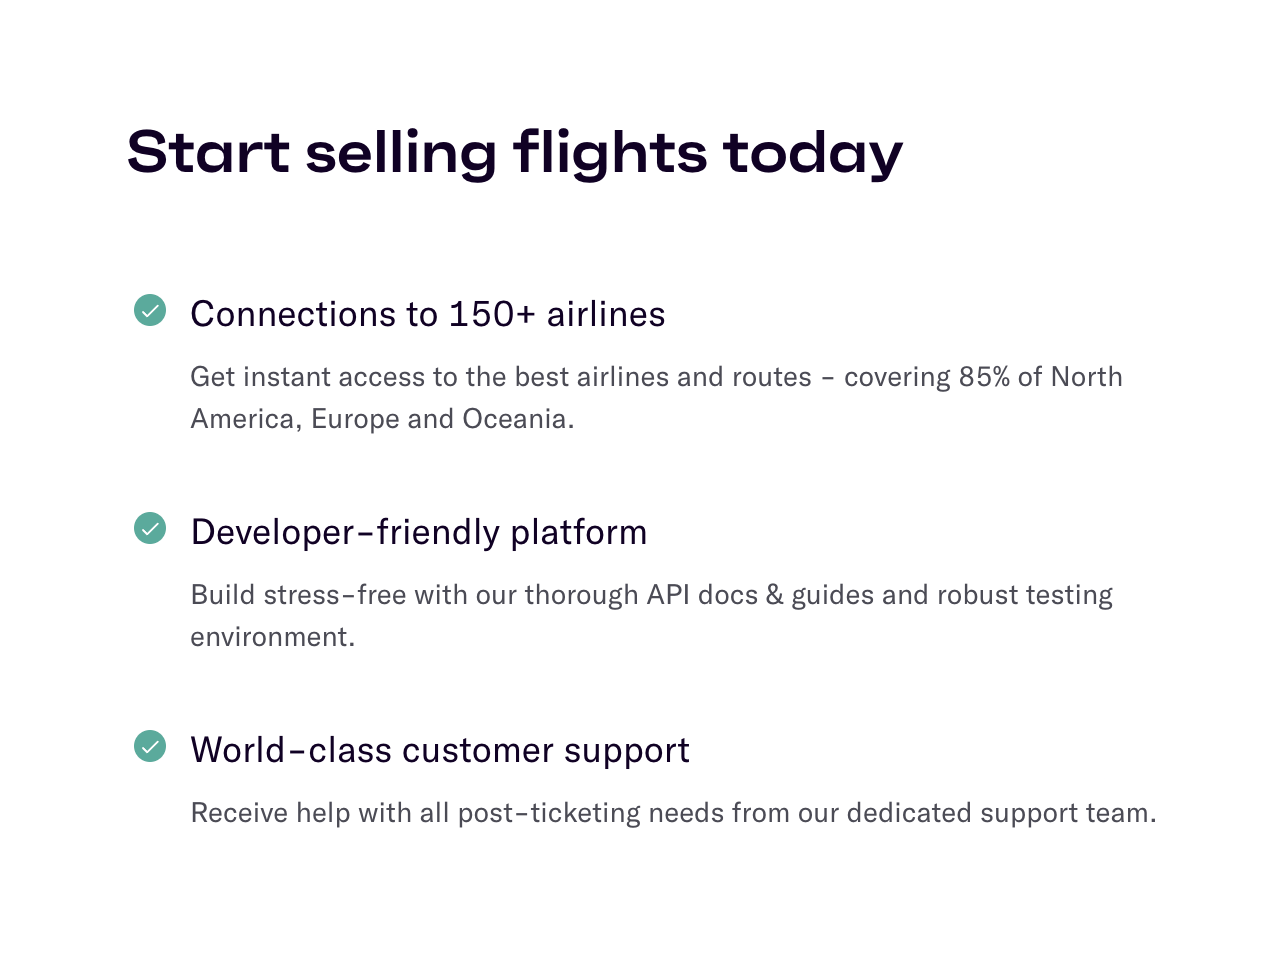Click the 'Receive help with all post-ticketing' description
Screen dimensions: 1283x956
[673, 813]
